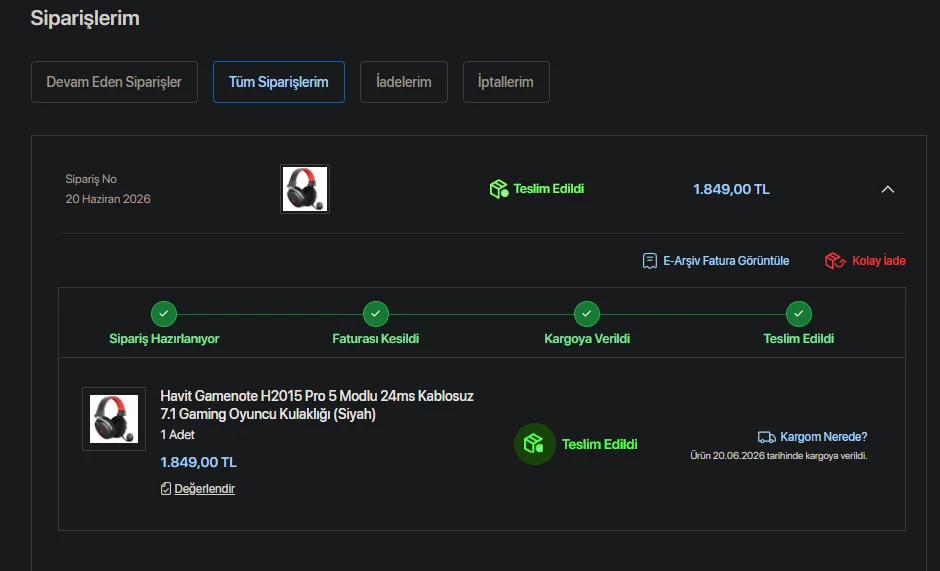Click the Değerlendir clipboard icon
940x571 pixels.
(166, 489)
